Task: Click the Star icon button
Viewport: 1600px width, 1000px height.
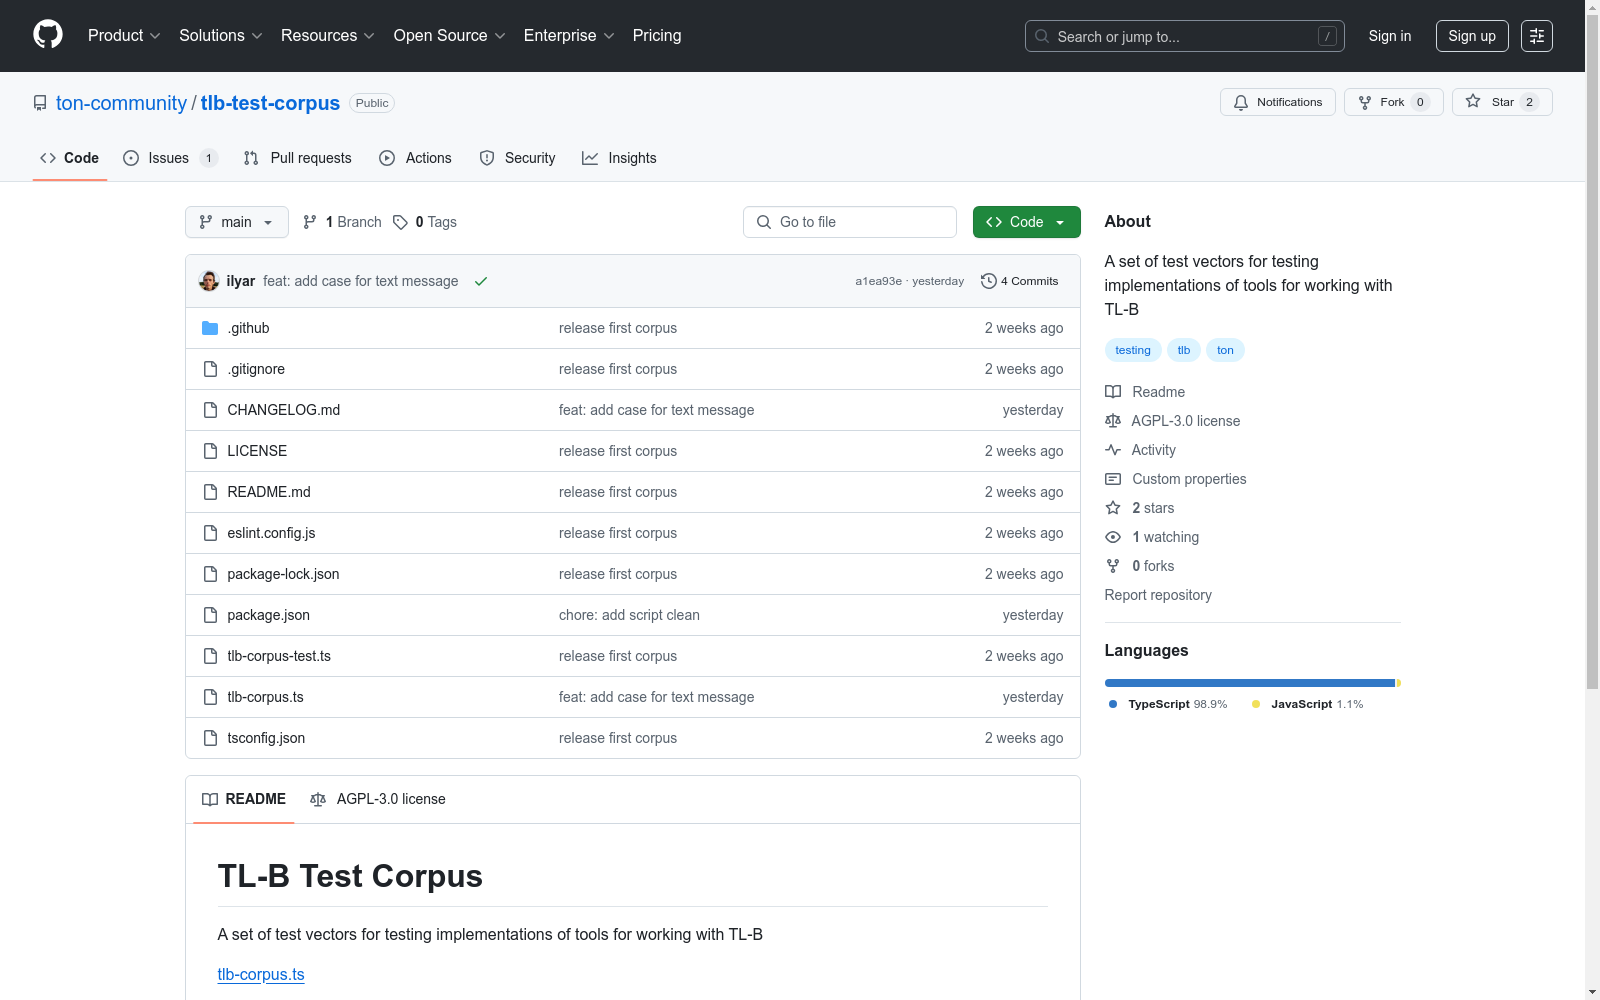Action: tap(1502, 102)
